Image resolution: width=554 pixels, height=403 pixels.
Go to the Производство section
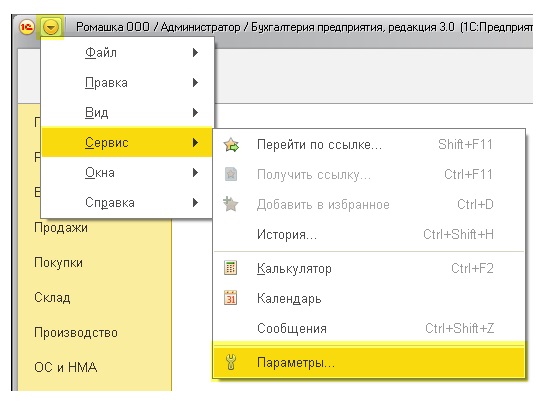(76, 333)
